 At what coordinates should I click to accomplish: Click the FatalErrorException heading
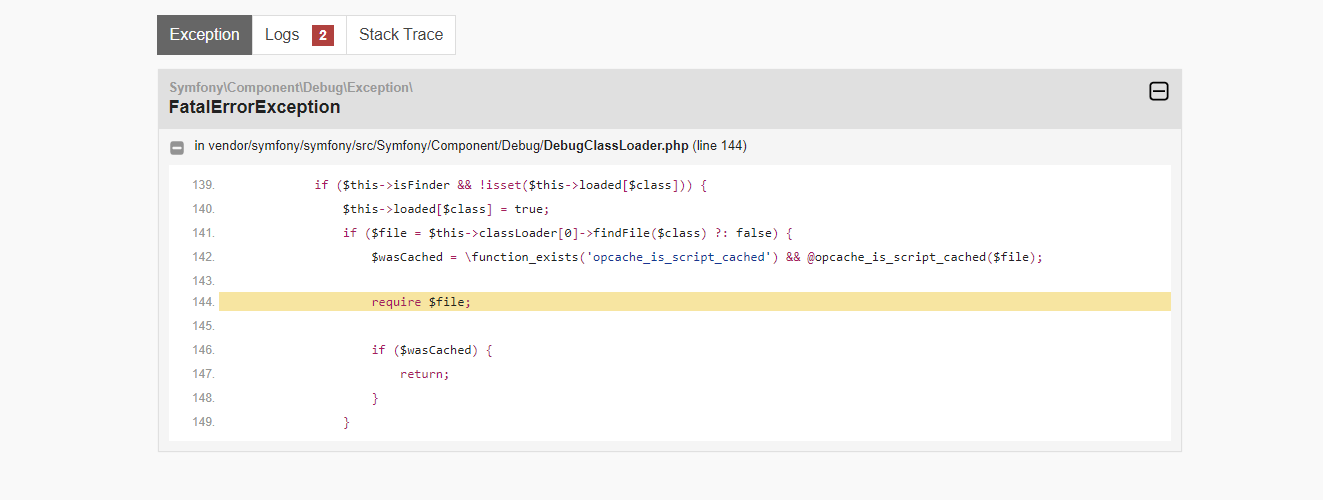click(255, 107)
